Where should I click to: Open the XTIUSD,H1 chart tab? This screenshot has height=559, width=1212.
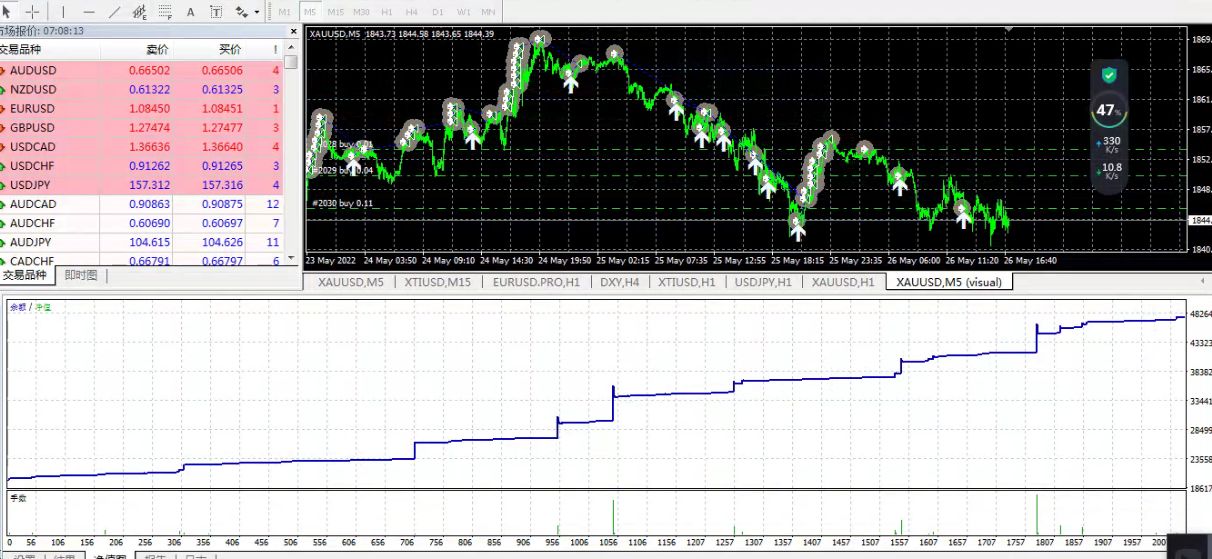coord(687,282)
